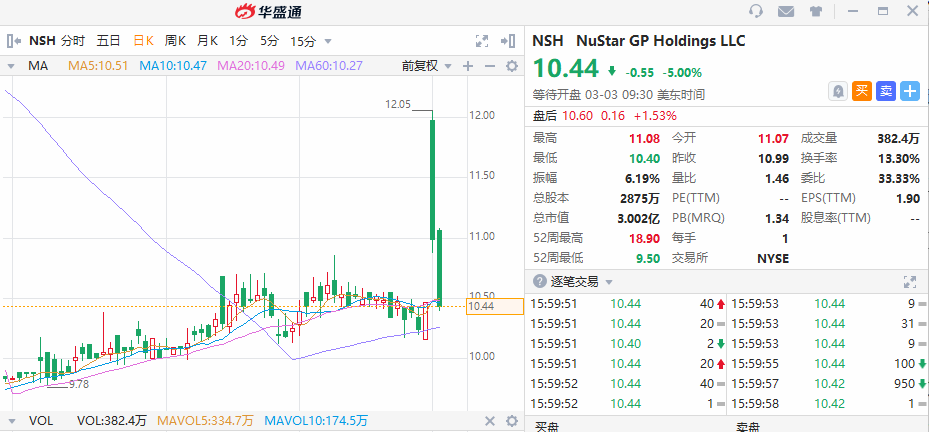
Task: Click the 换手率 13.30% value
Action: (899, 159)
